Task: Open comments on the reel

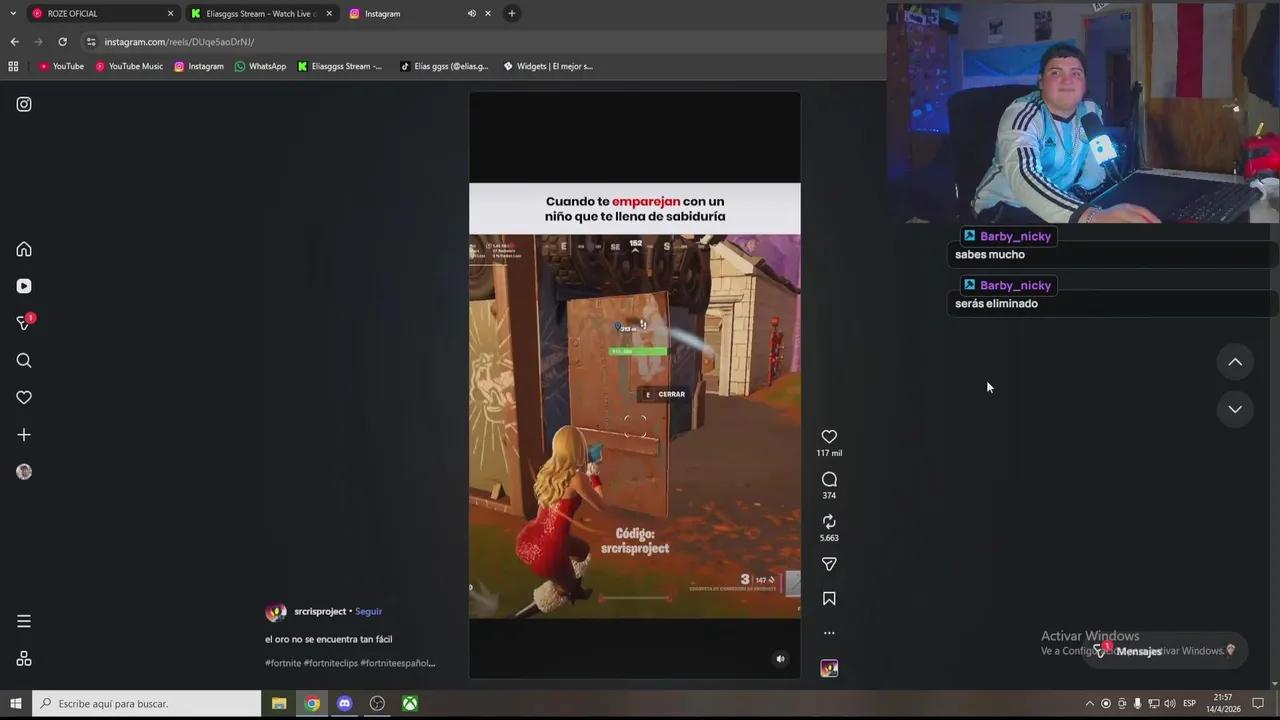Action: point(829,479)
